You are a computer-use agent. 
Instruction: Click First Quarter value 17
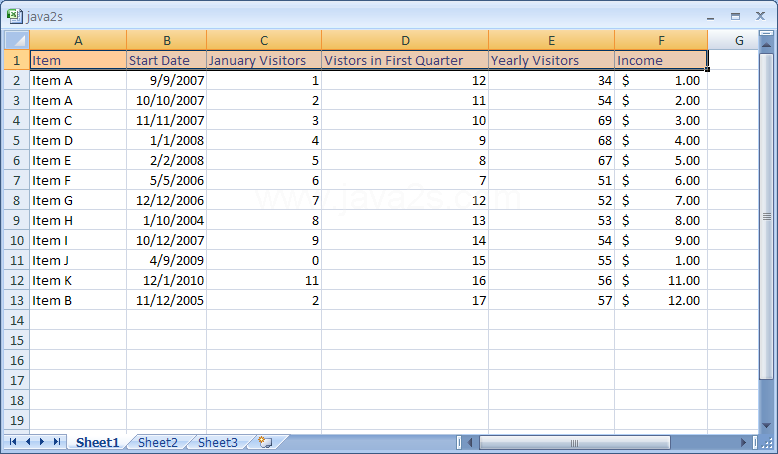405,300
